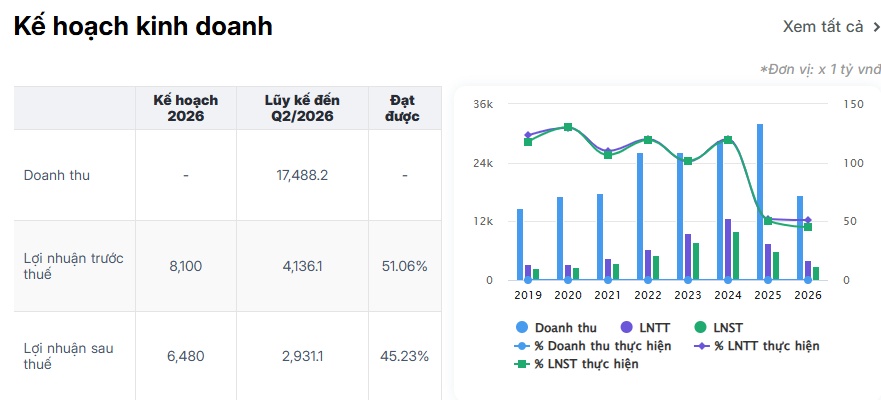Click the 'Lũy kế đến Q2/2026' column header
Image resolution: width=881 pixels, height=400 pixels.
[302, 108]
